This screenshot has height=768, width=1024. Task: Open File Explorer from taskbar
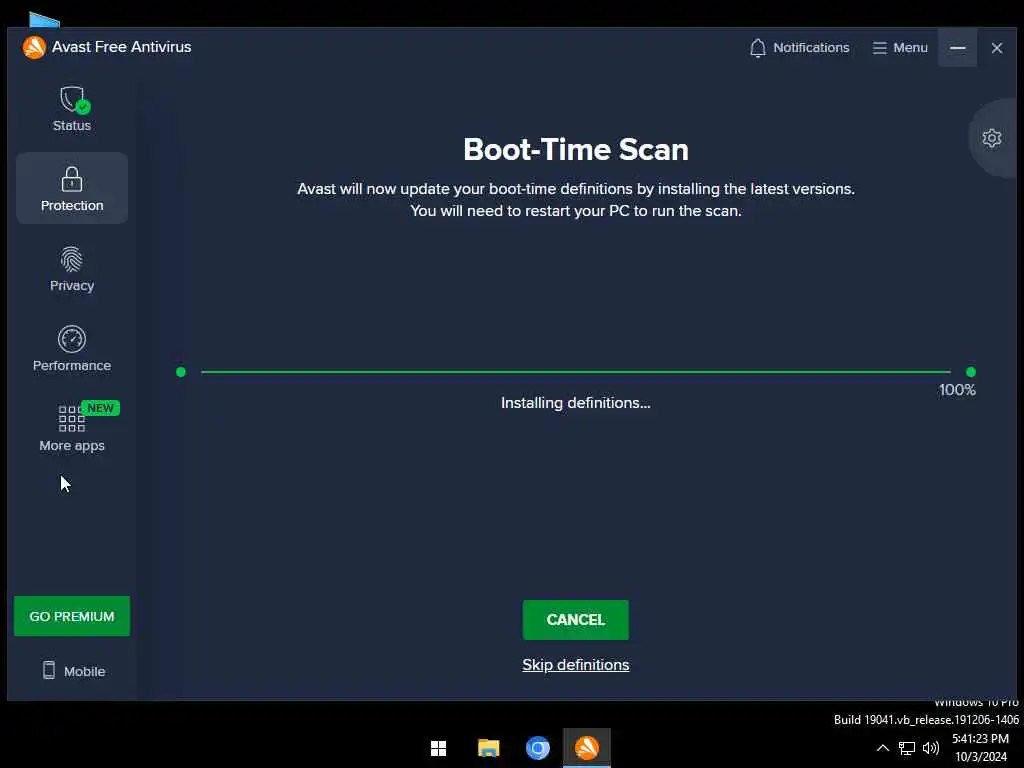[x=488, y=748]
